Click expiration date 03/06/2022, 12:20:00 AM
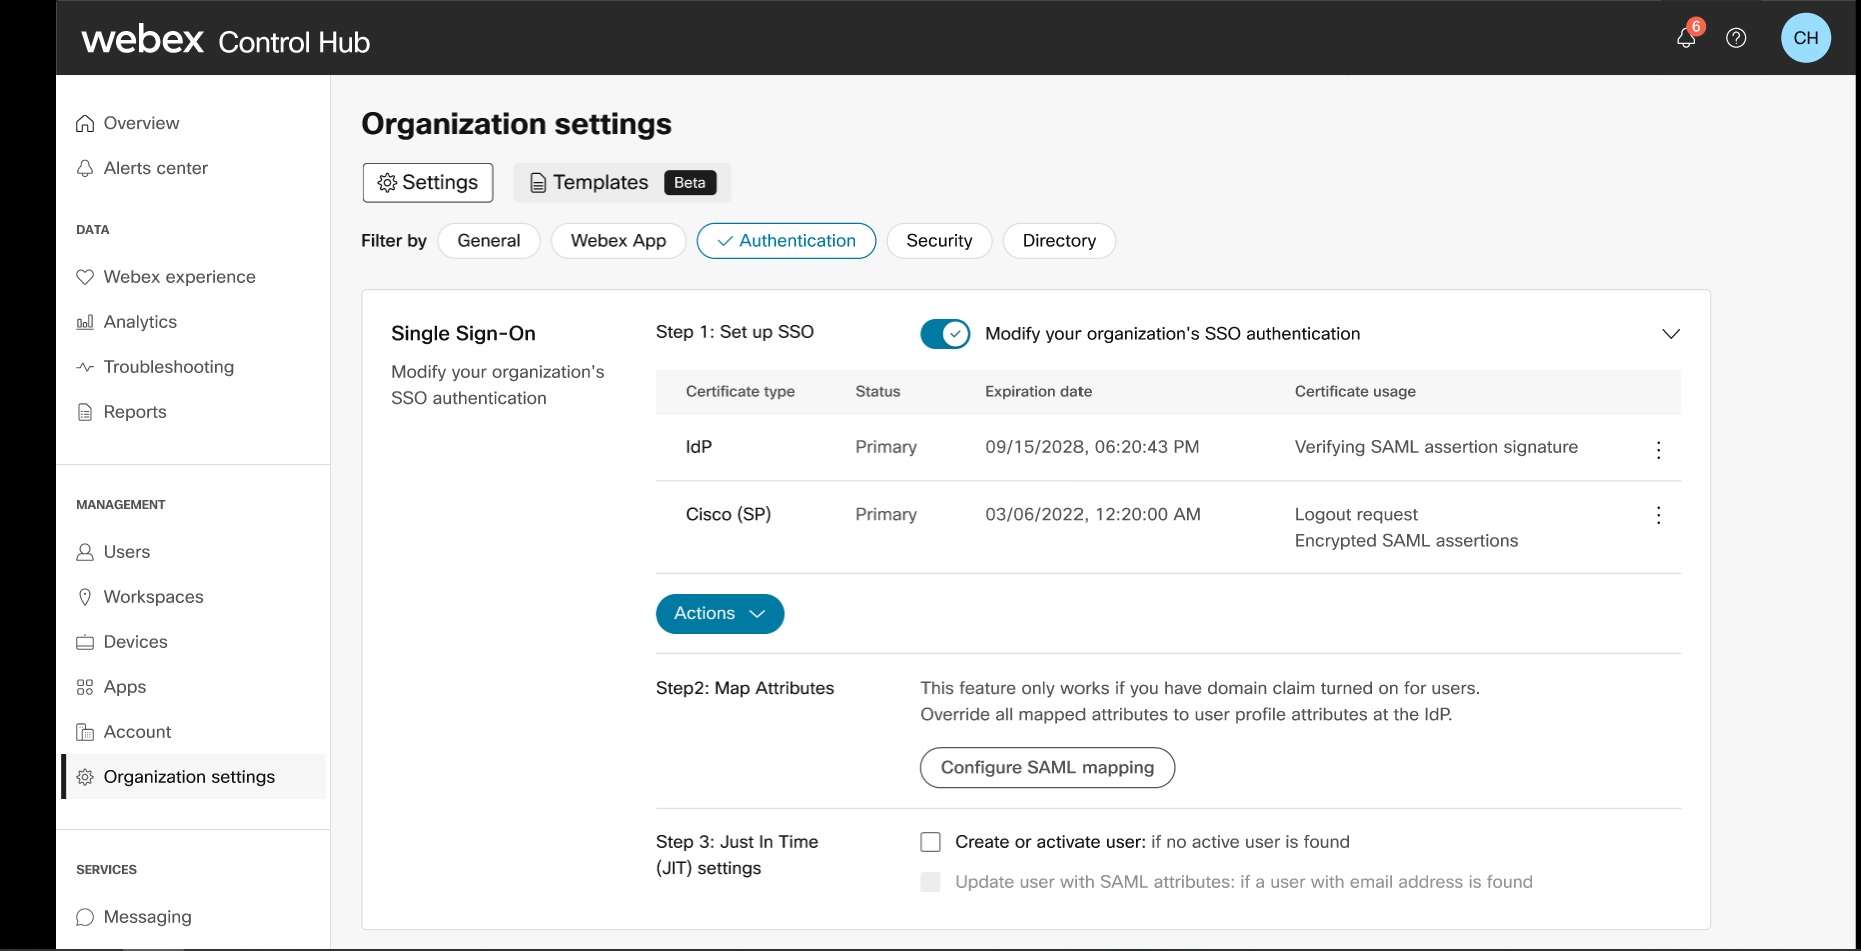 (x=1093, y=514)
